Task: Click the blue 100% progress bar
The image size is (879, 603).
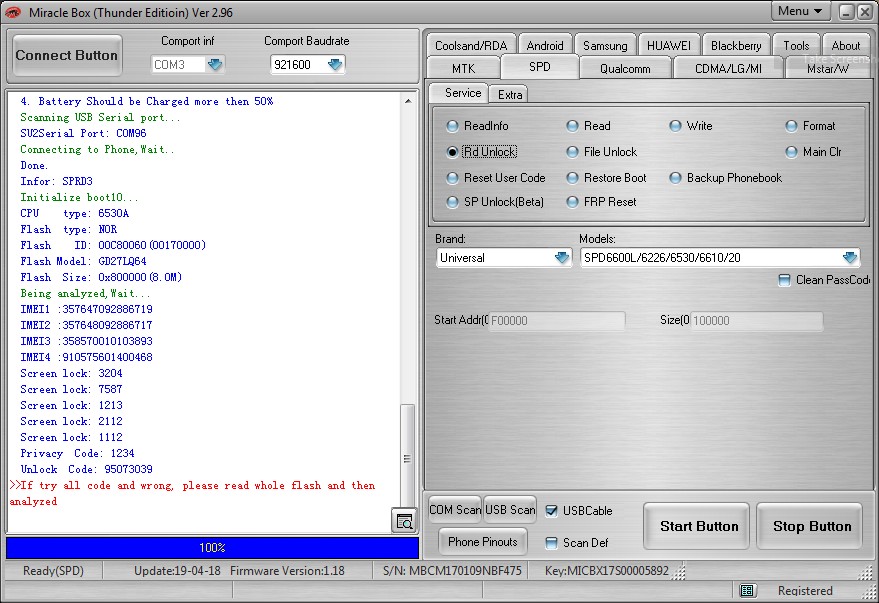Action: [212, 548]
